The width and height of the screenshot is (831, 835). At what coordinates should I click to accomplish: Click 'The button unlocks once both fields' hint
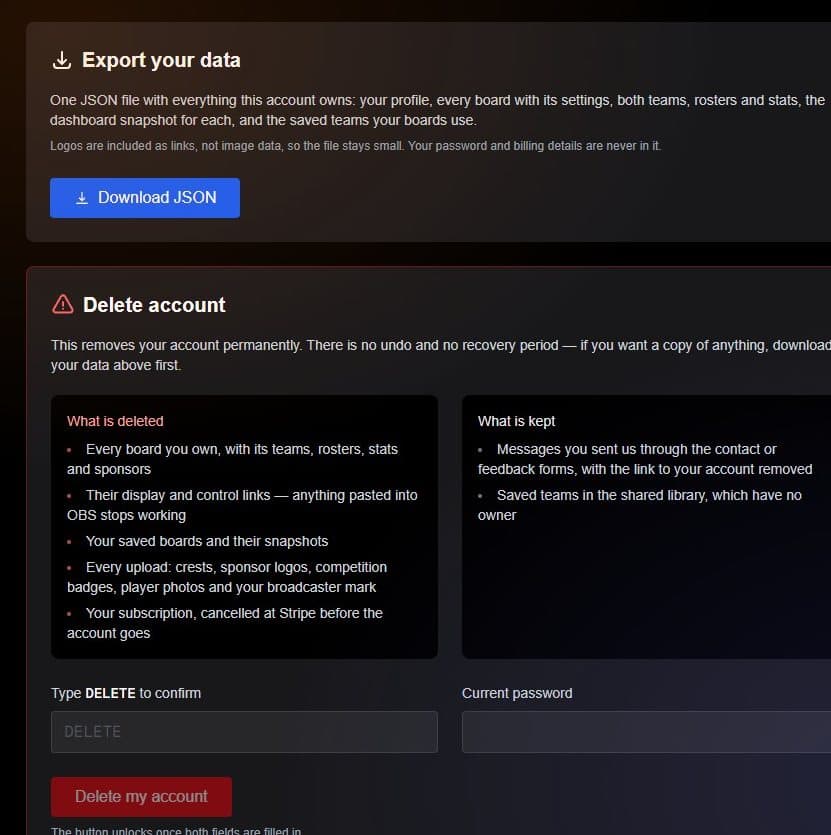click(x=176, y=830)
